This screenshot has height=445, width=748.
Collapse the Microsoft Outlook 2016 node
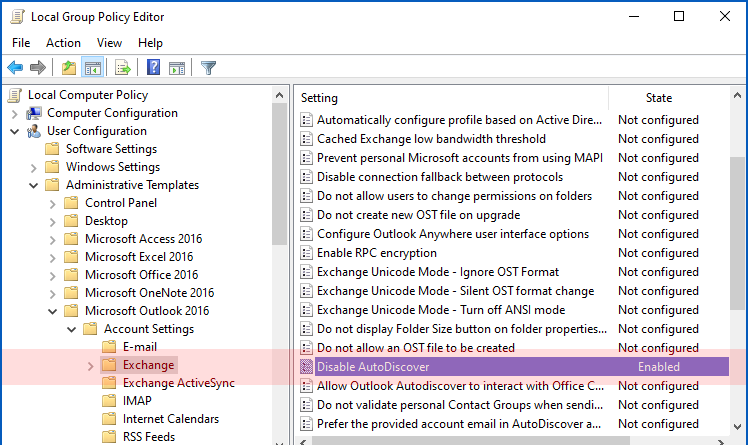52,312
